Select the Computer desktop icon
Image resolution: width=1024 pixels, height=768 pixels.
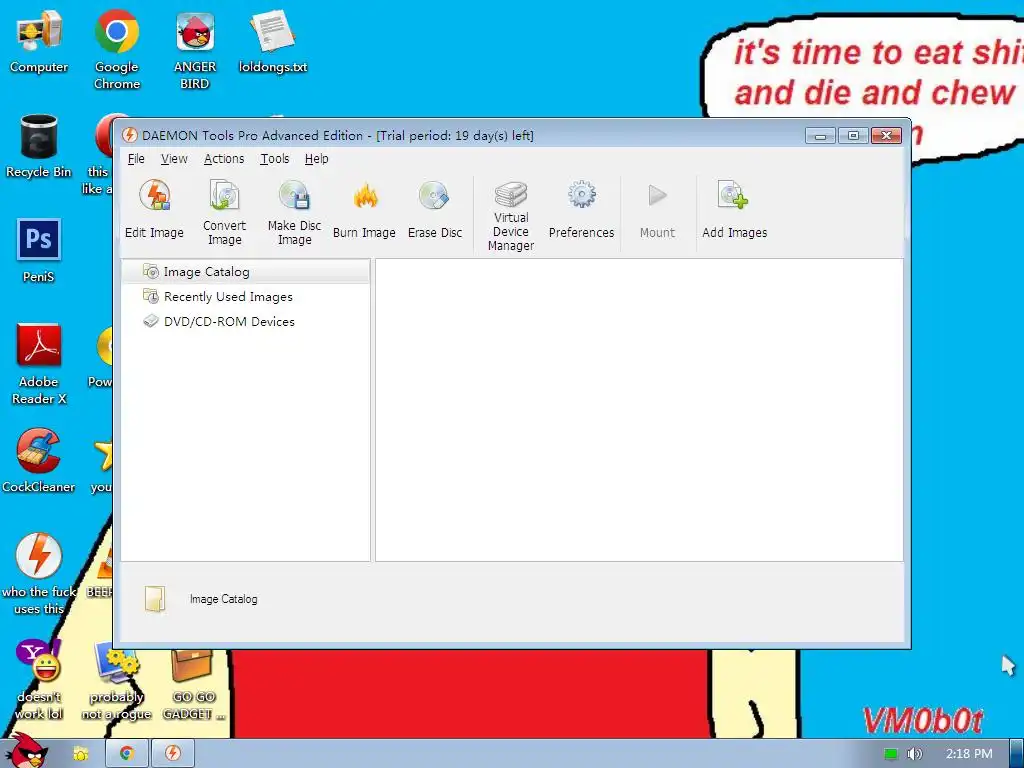[x=39, y=42]
